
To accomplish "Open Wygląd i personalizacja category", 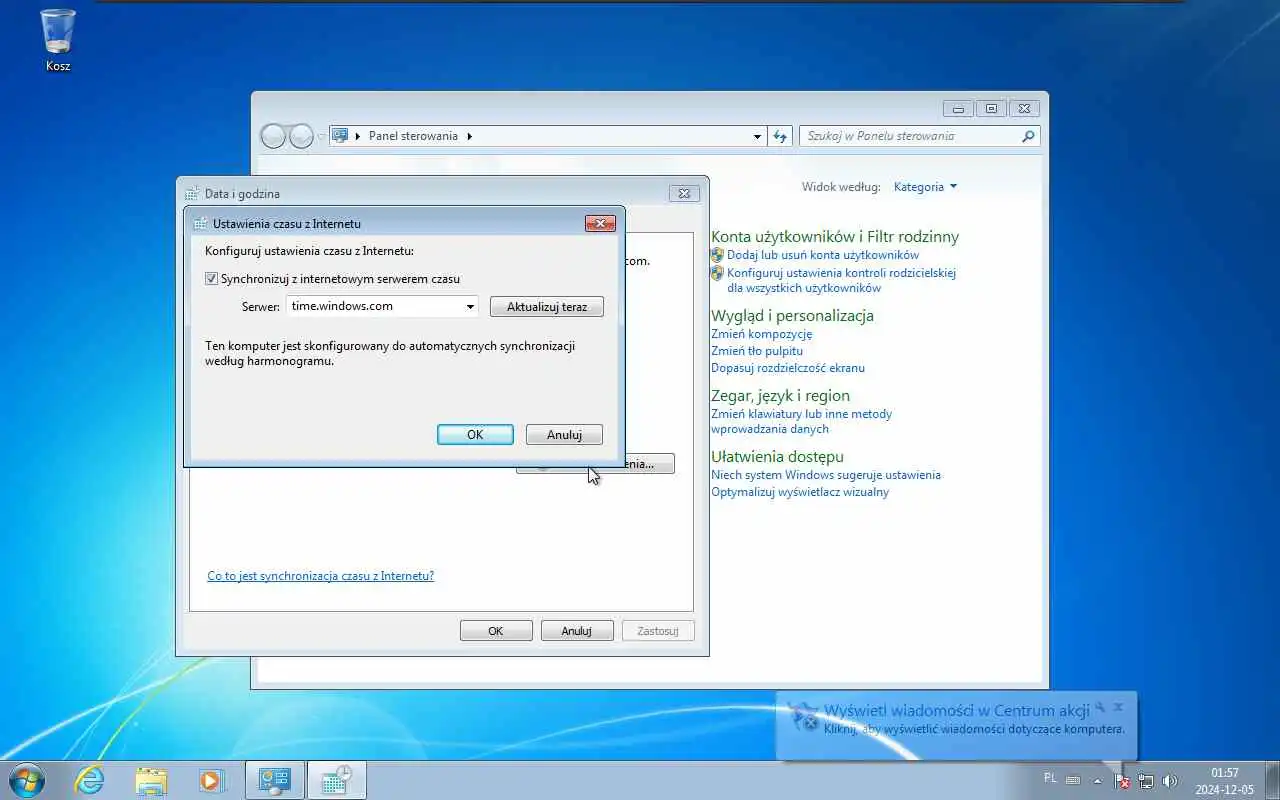I will [792, 316].
